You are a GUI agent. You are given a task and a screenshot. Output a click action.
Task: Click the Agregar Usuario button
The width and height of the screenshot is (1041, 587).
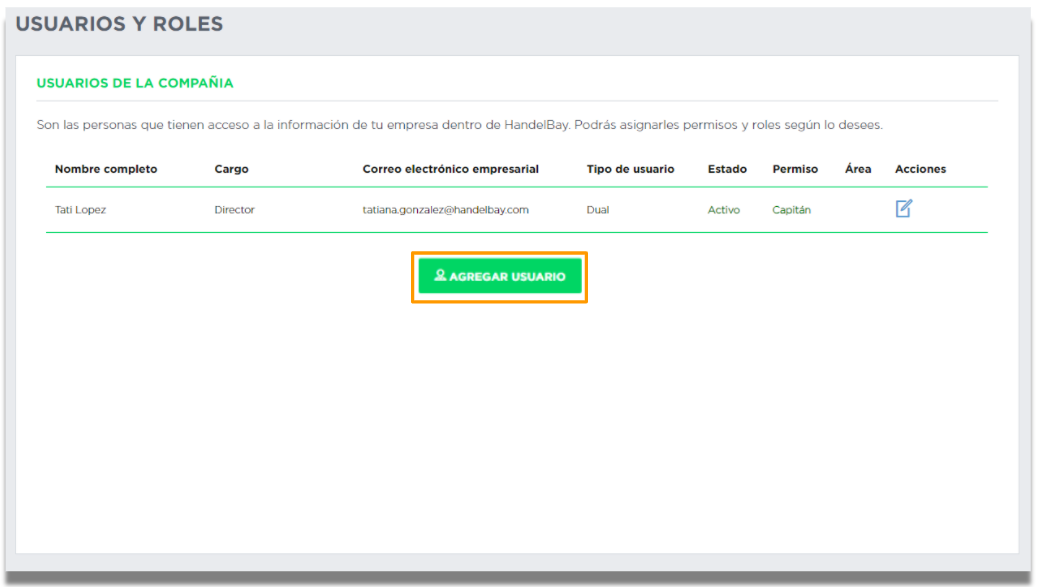[500, 276]
